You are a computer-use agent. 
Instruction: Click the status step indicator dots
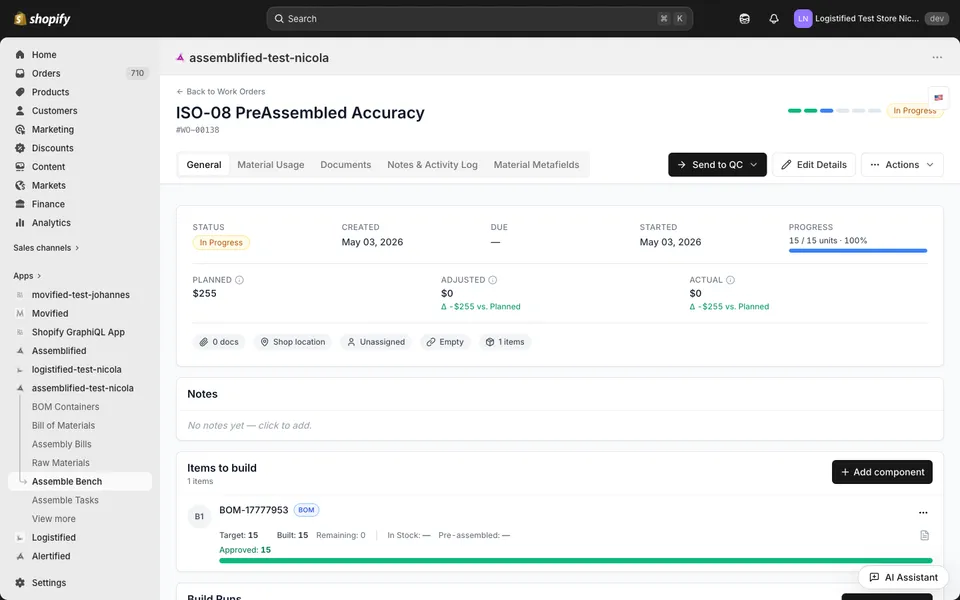coord(834,111)
